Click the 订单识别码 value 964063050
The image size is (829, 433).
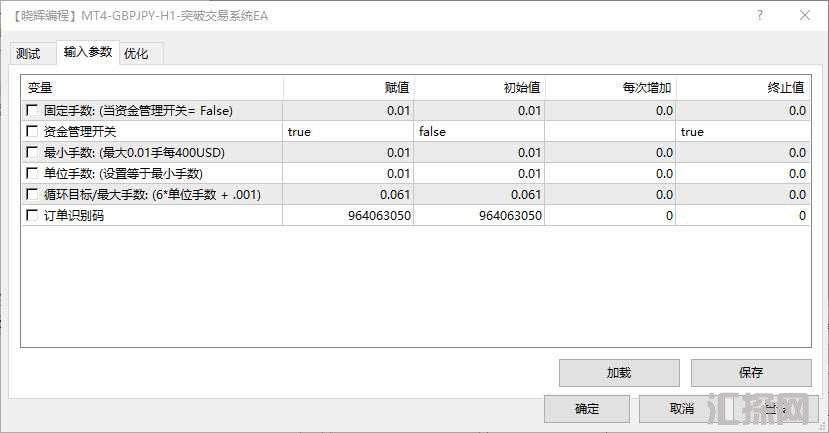[348, 216]
